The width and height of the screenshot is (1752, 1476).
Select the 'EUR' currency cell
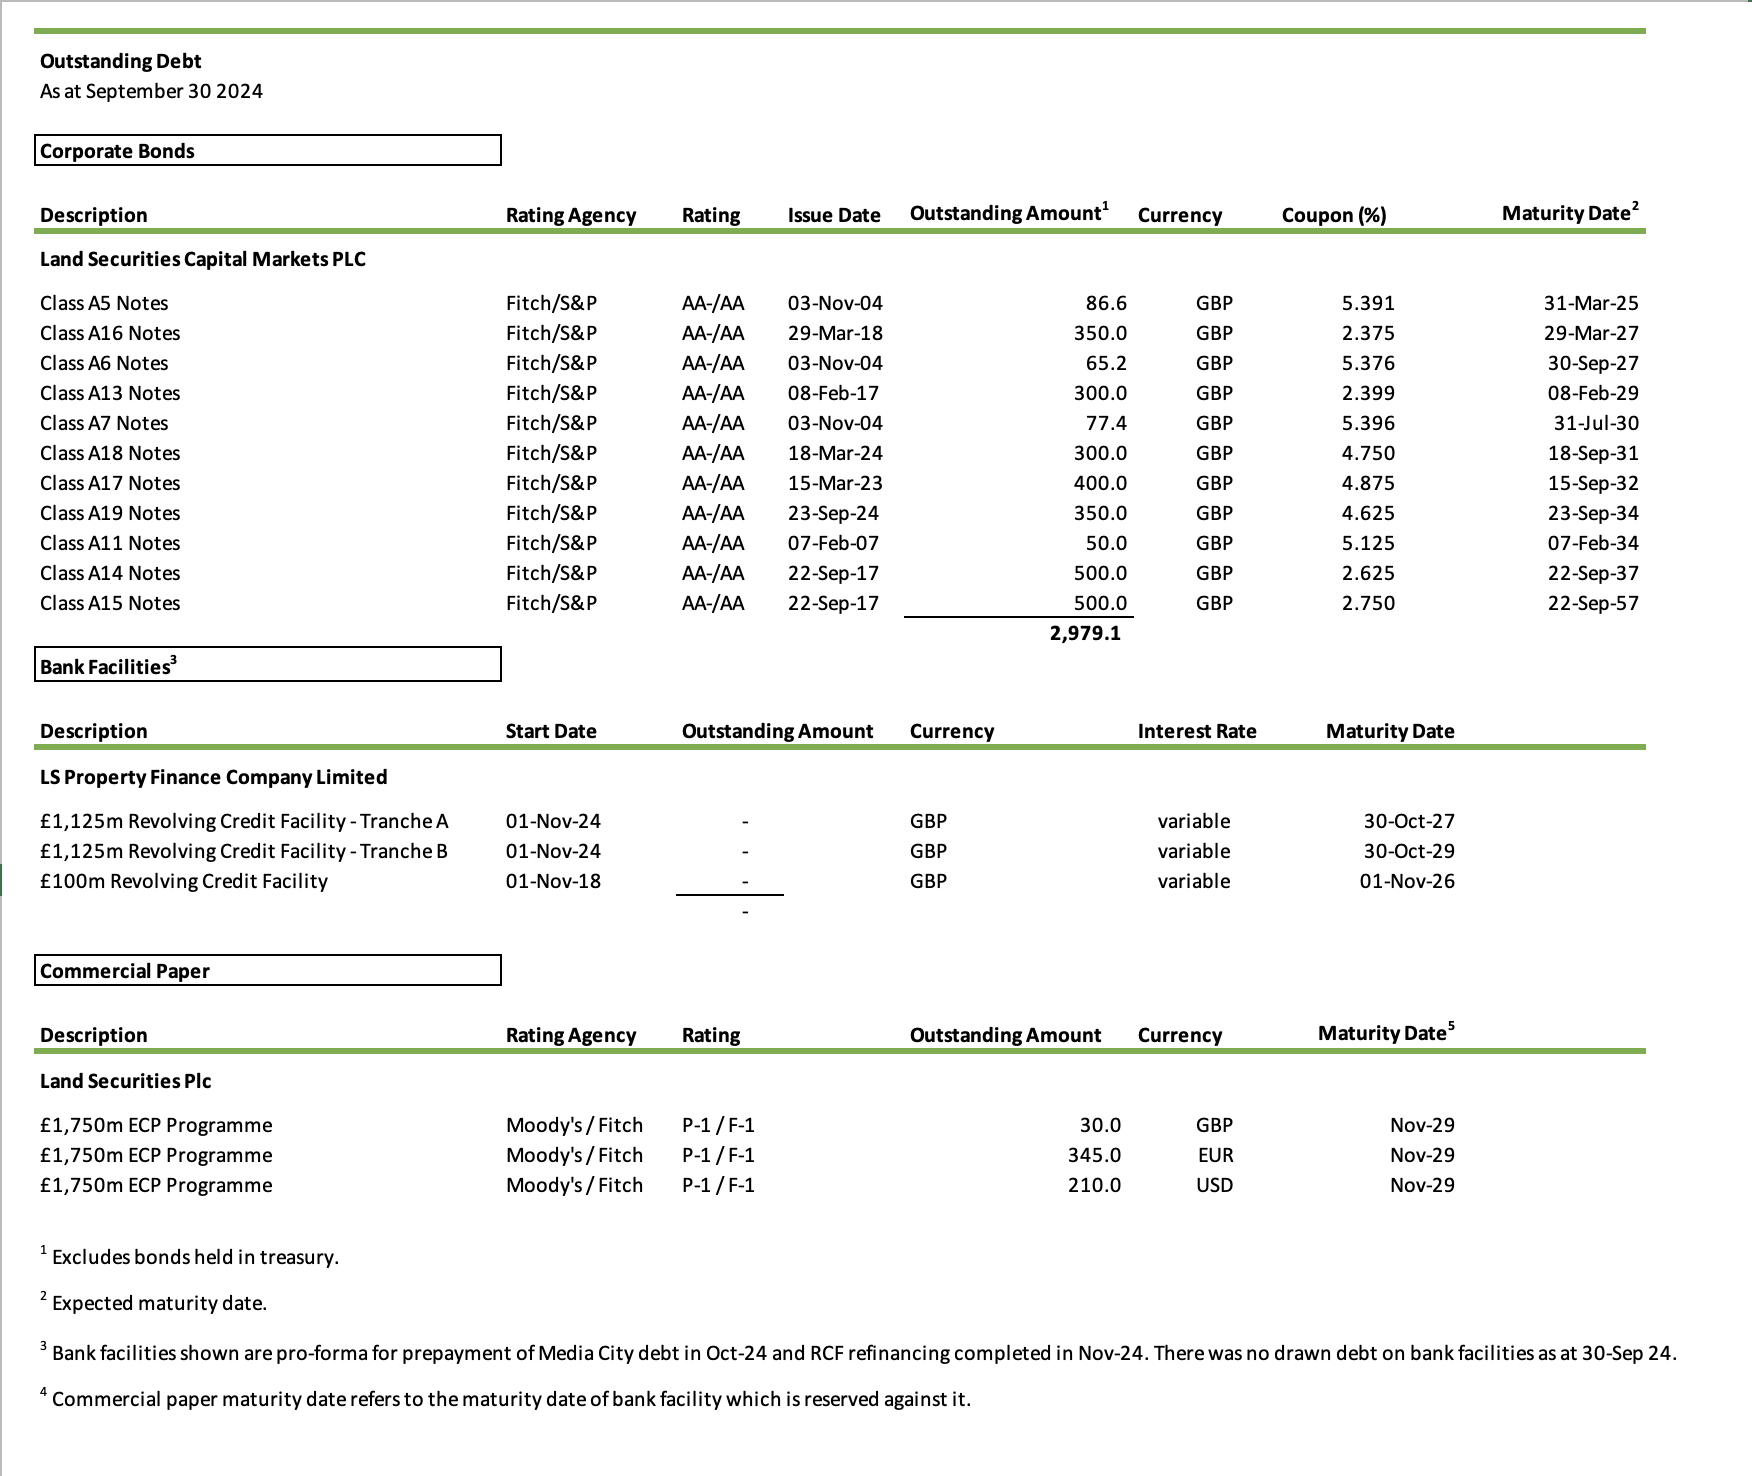pos(1215,1155)
